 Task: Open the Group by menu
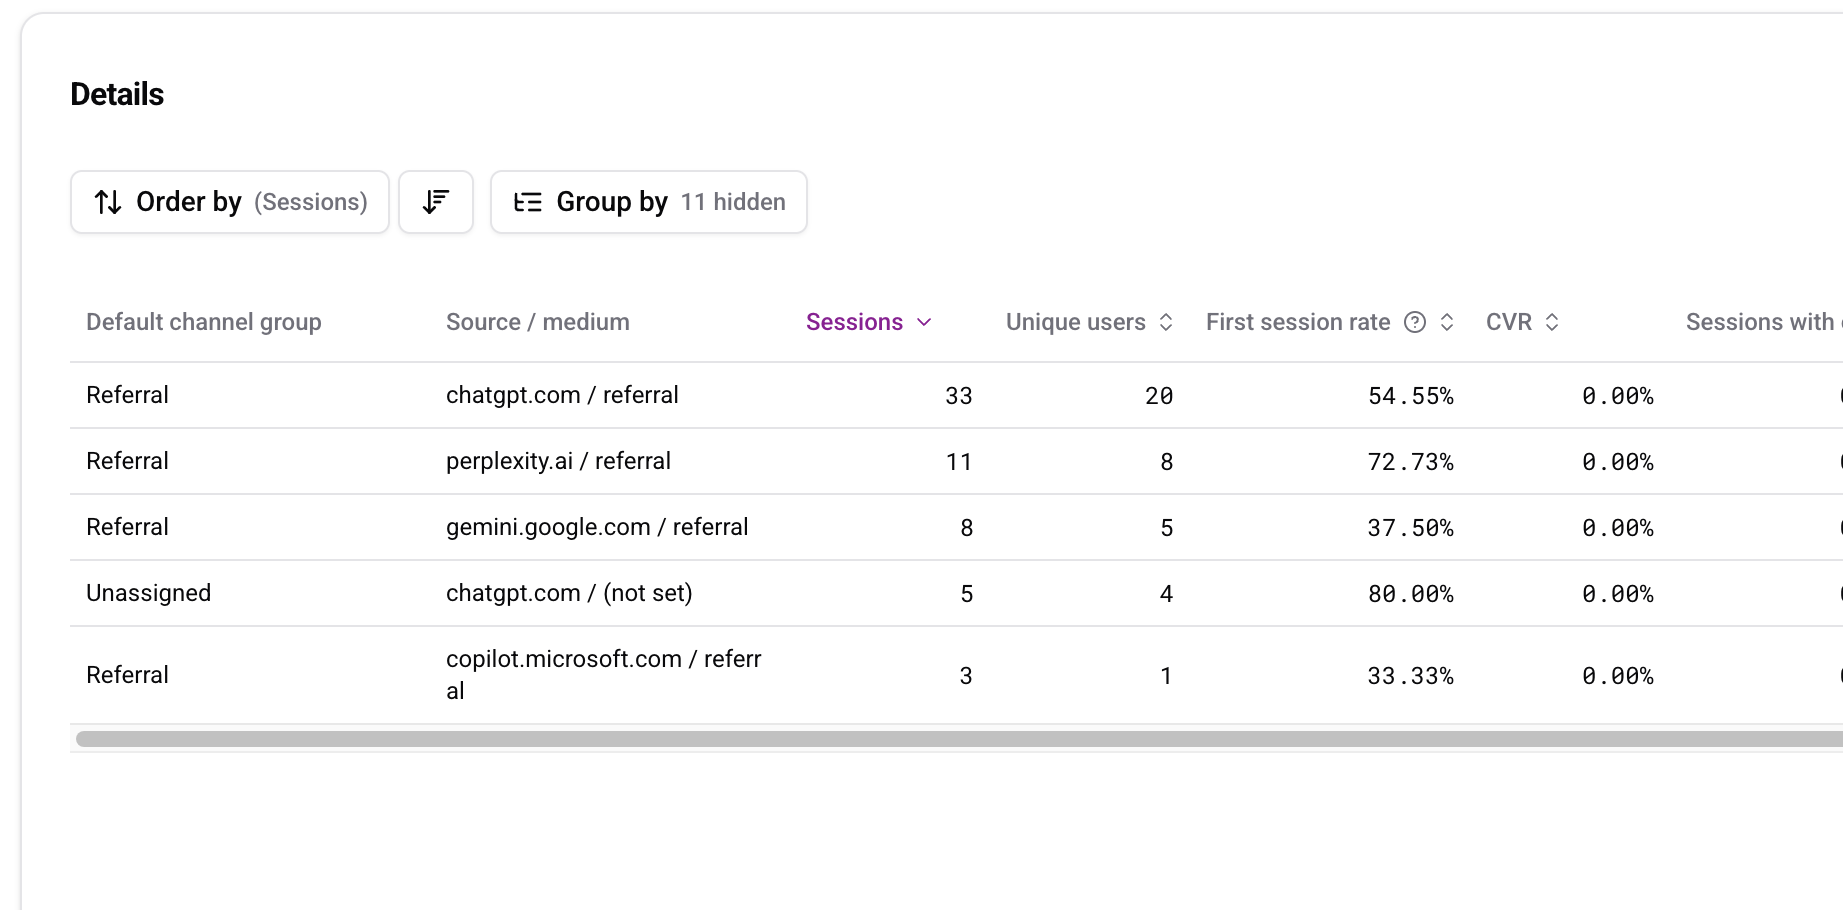coord(649,202)
